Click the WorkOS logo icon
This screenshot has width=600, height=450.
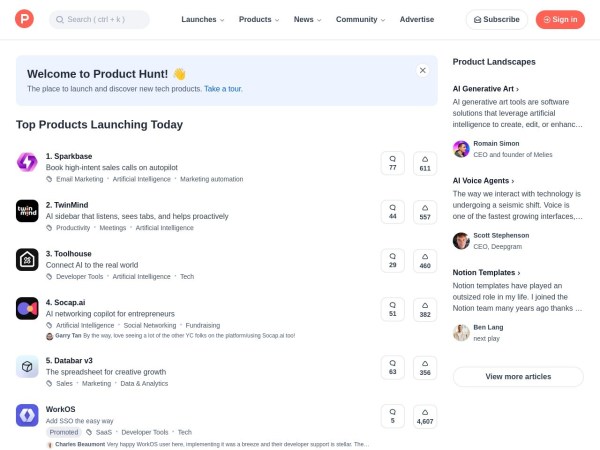click(27, 416)
